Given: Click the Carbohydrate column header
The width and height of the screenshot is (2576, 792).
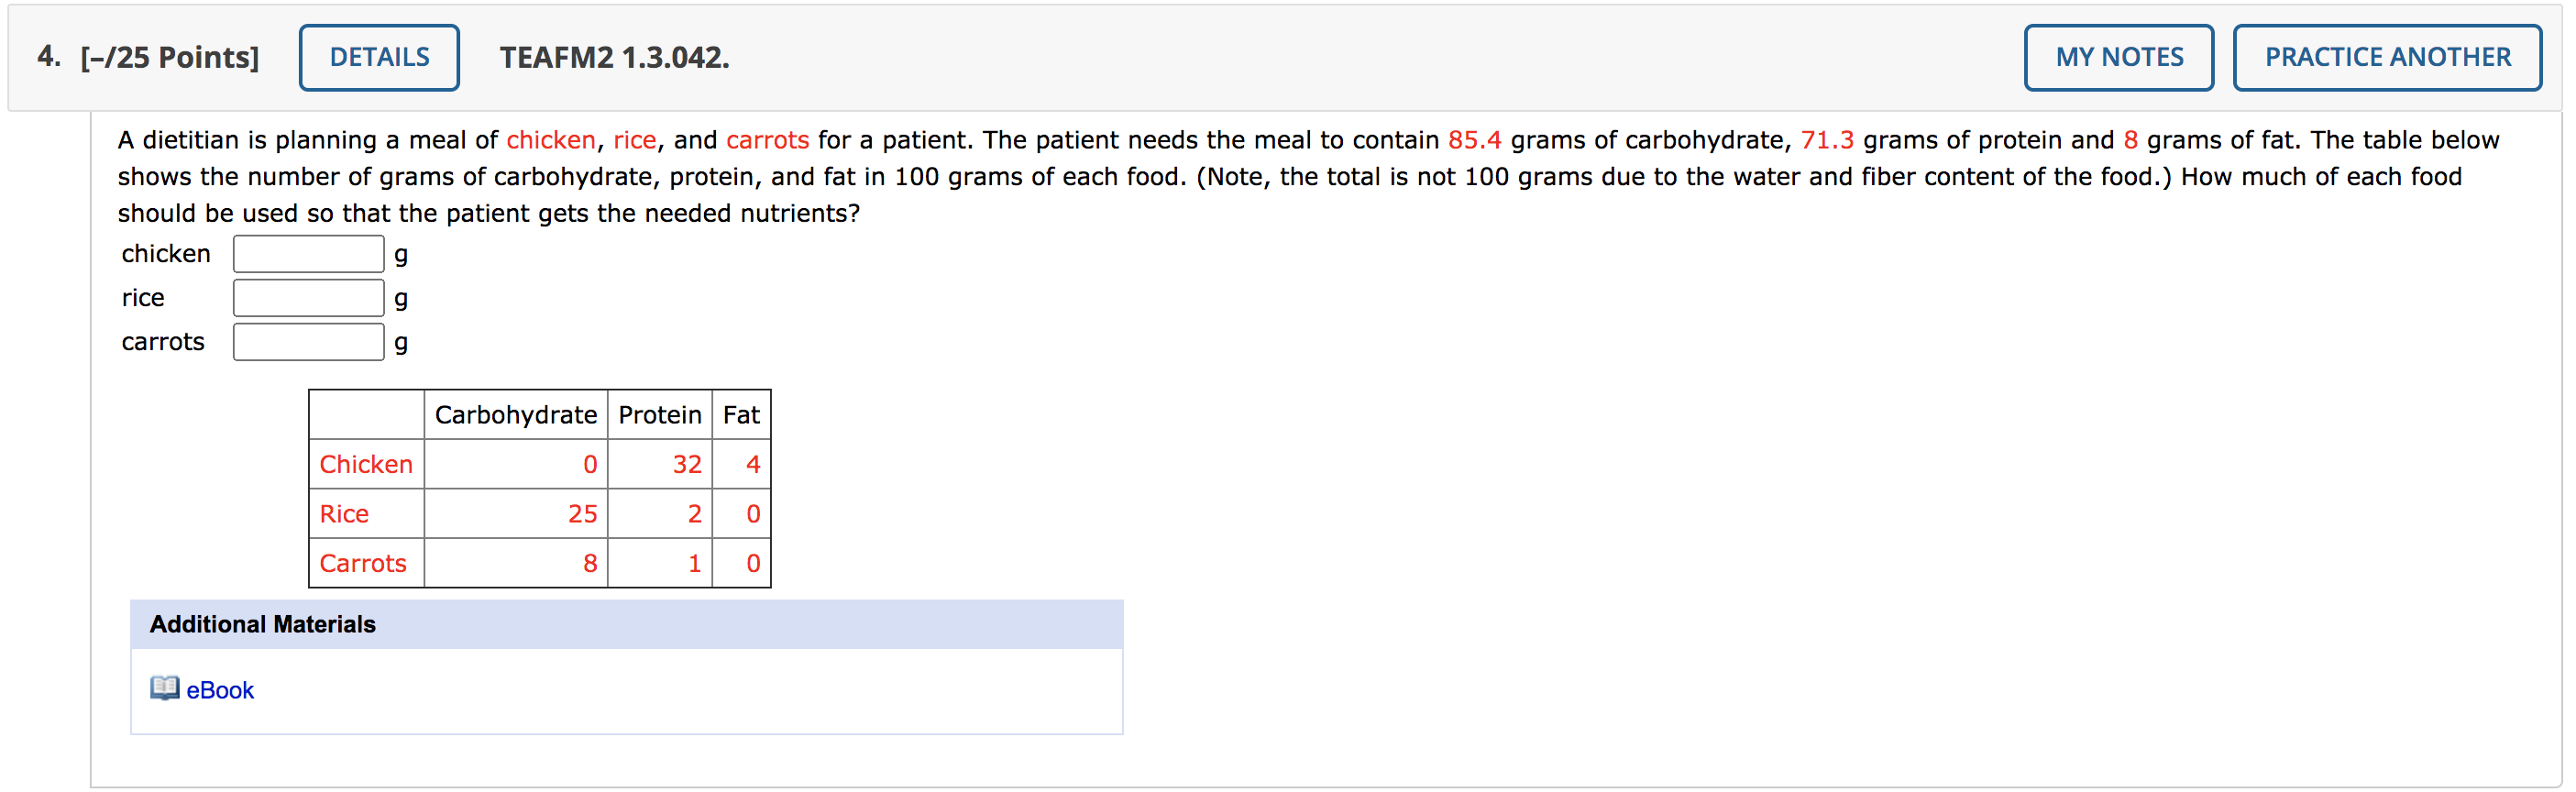Looking at the screenshot, I should [515, 415].
